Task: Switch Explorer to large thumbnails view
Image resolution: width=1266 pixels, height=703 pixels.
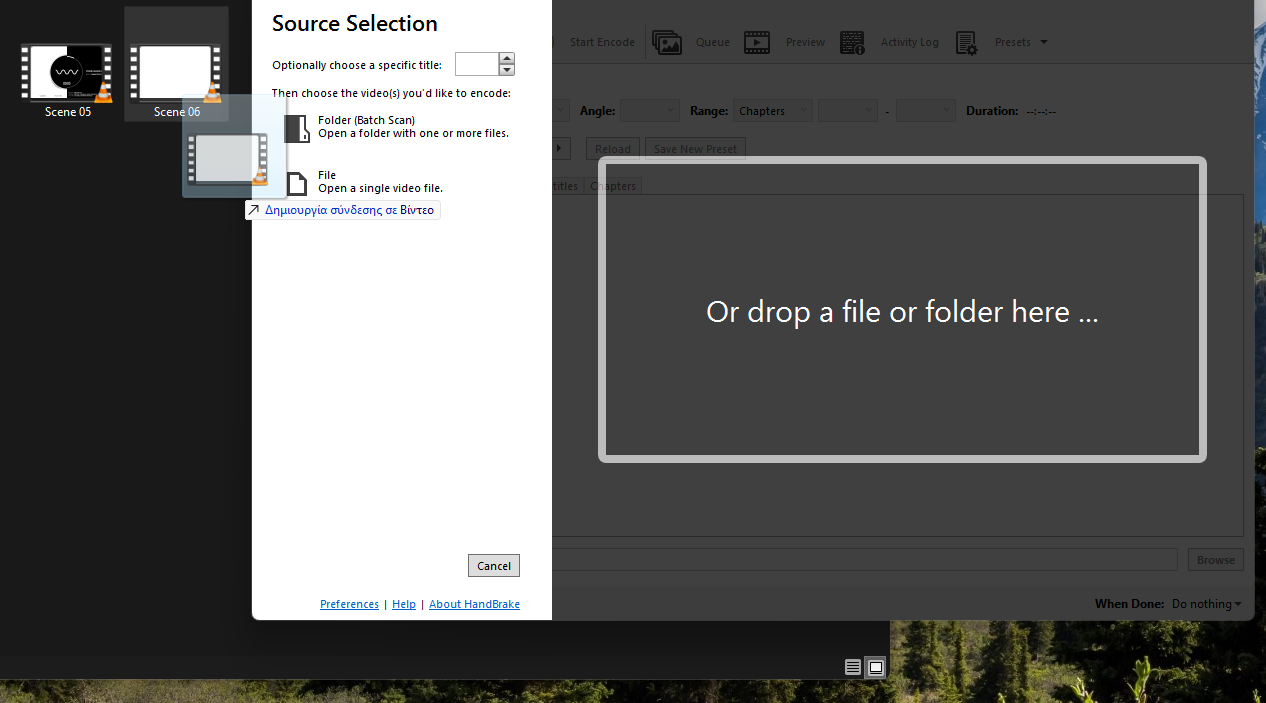Action: (876, 667)
